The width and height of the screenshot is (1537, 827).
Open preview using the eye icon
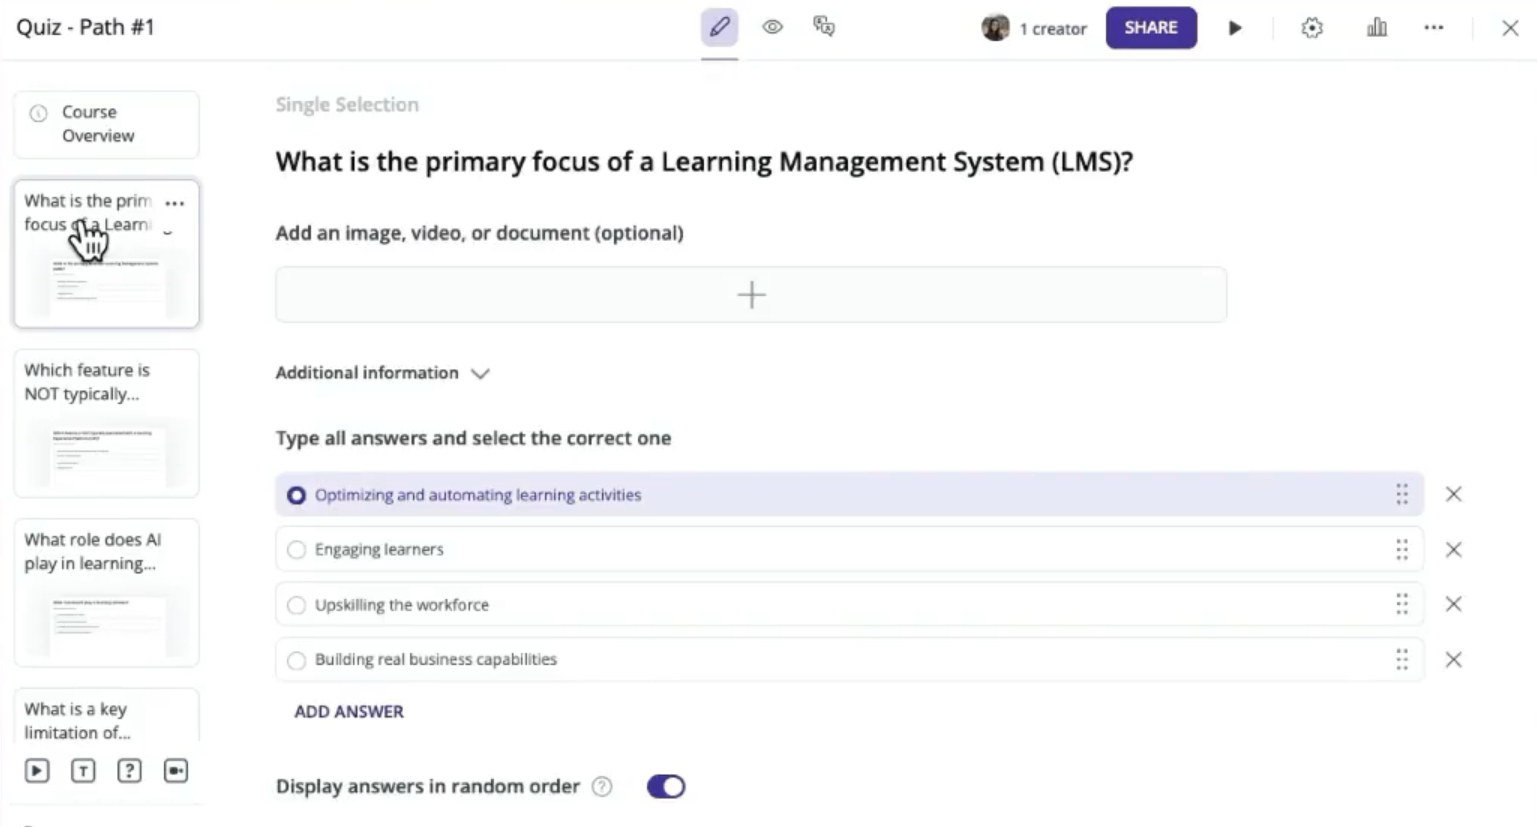772,27
